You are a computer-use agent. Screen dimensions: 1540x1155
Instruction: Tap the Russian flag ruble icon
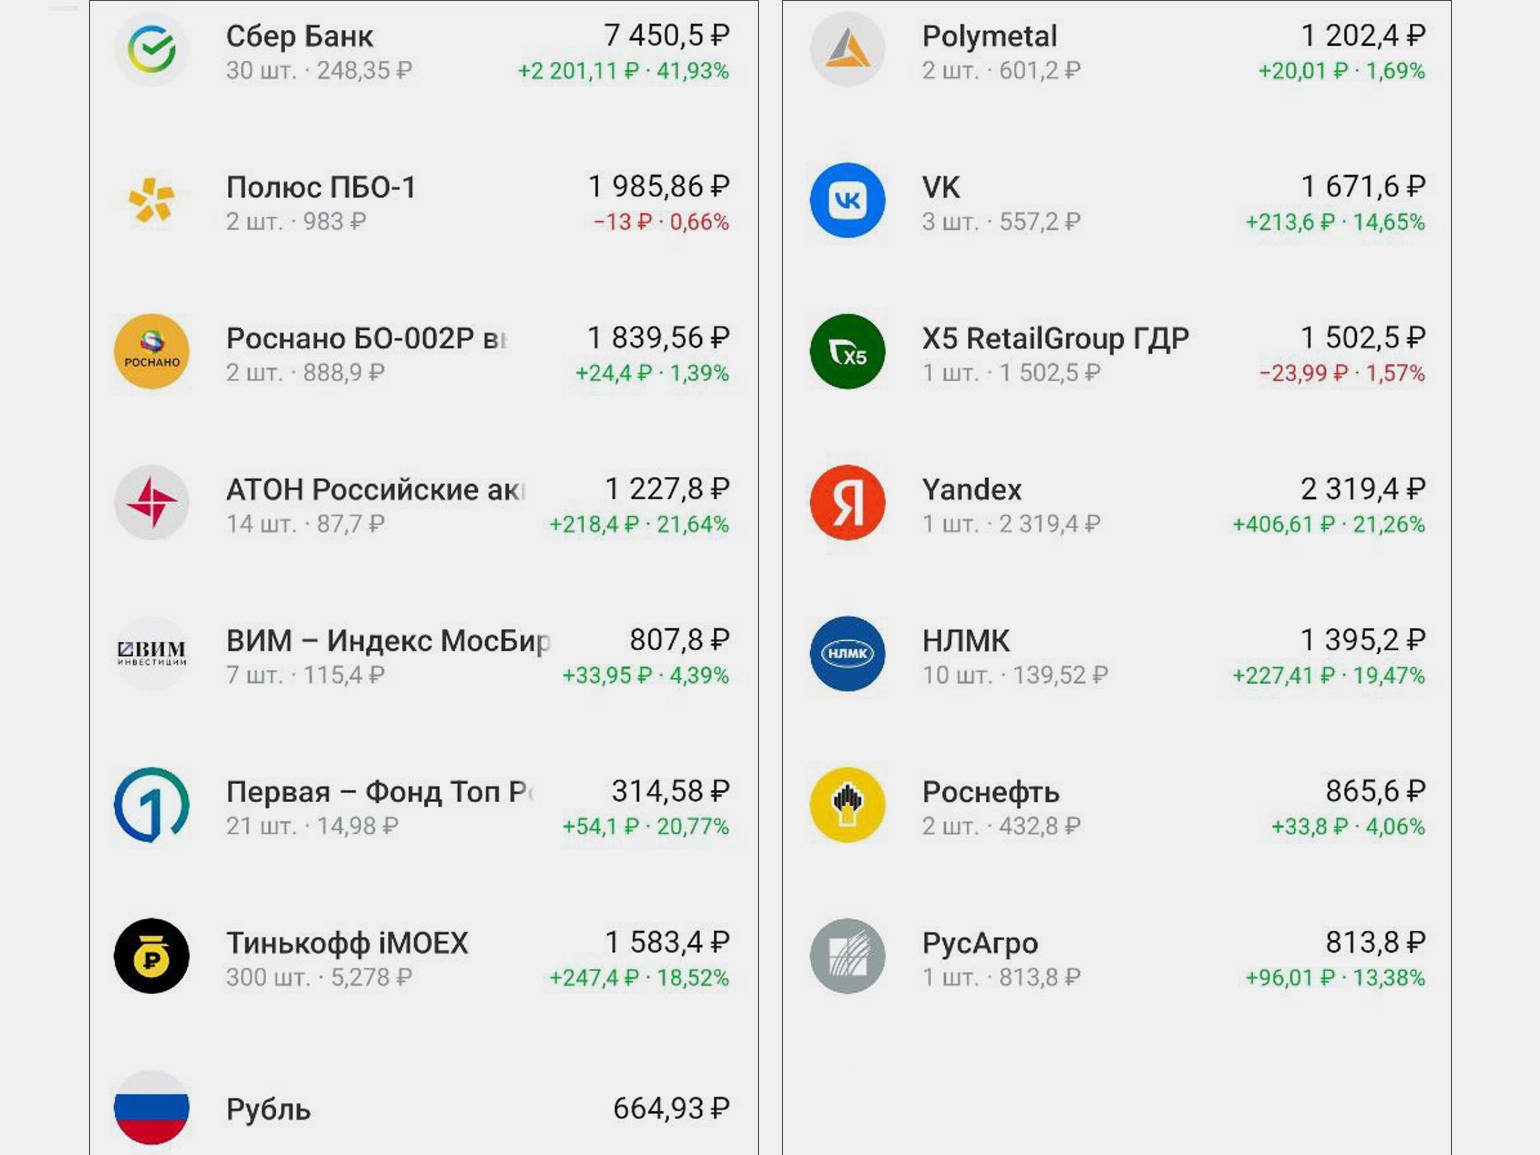[x=151, y=1107]
